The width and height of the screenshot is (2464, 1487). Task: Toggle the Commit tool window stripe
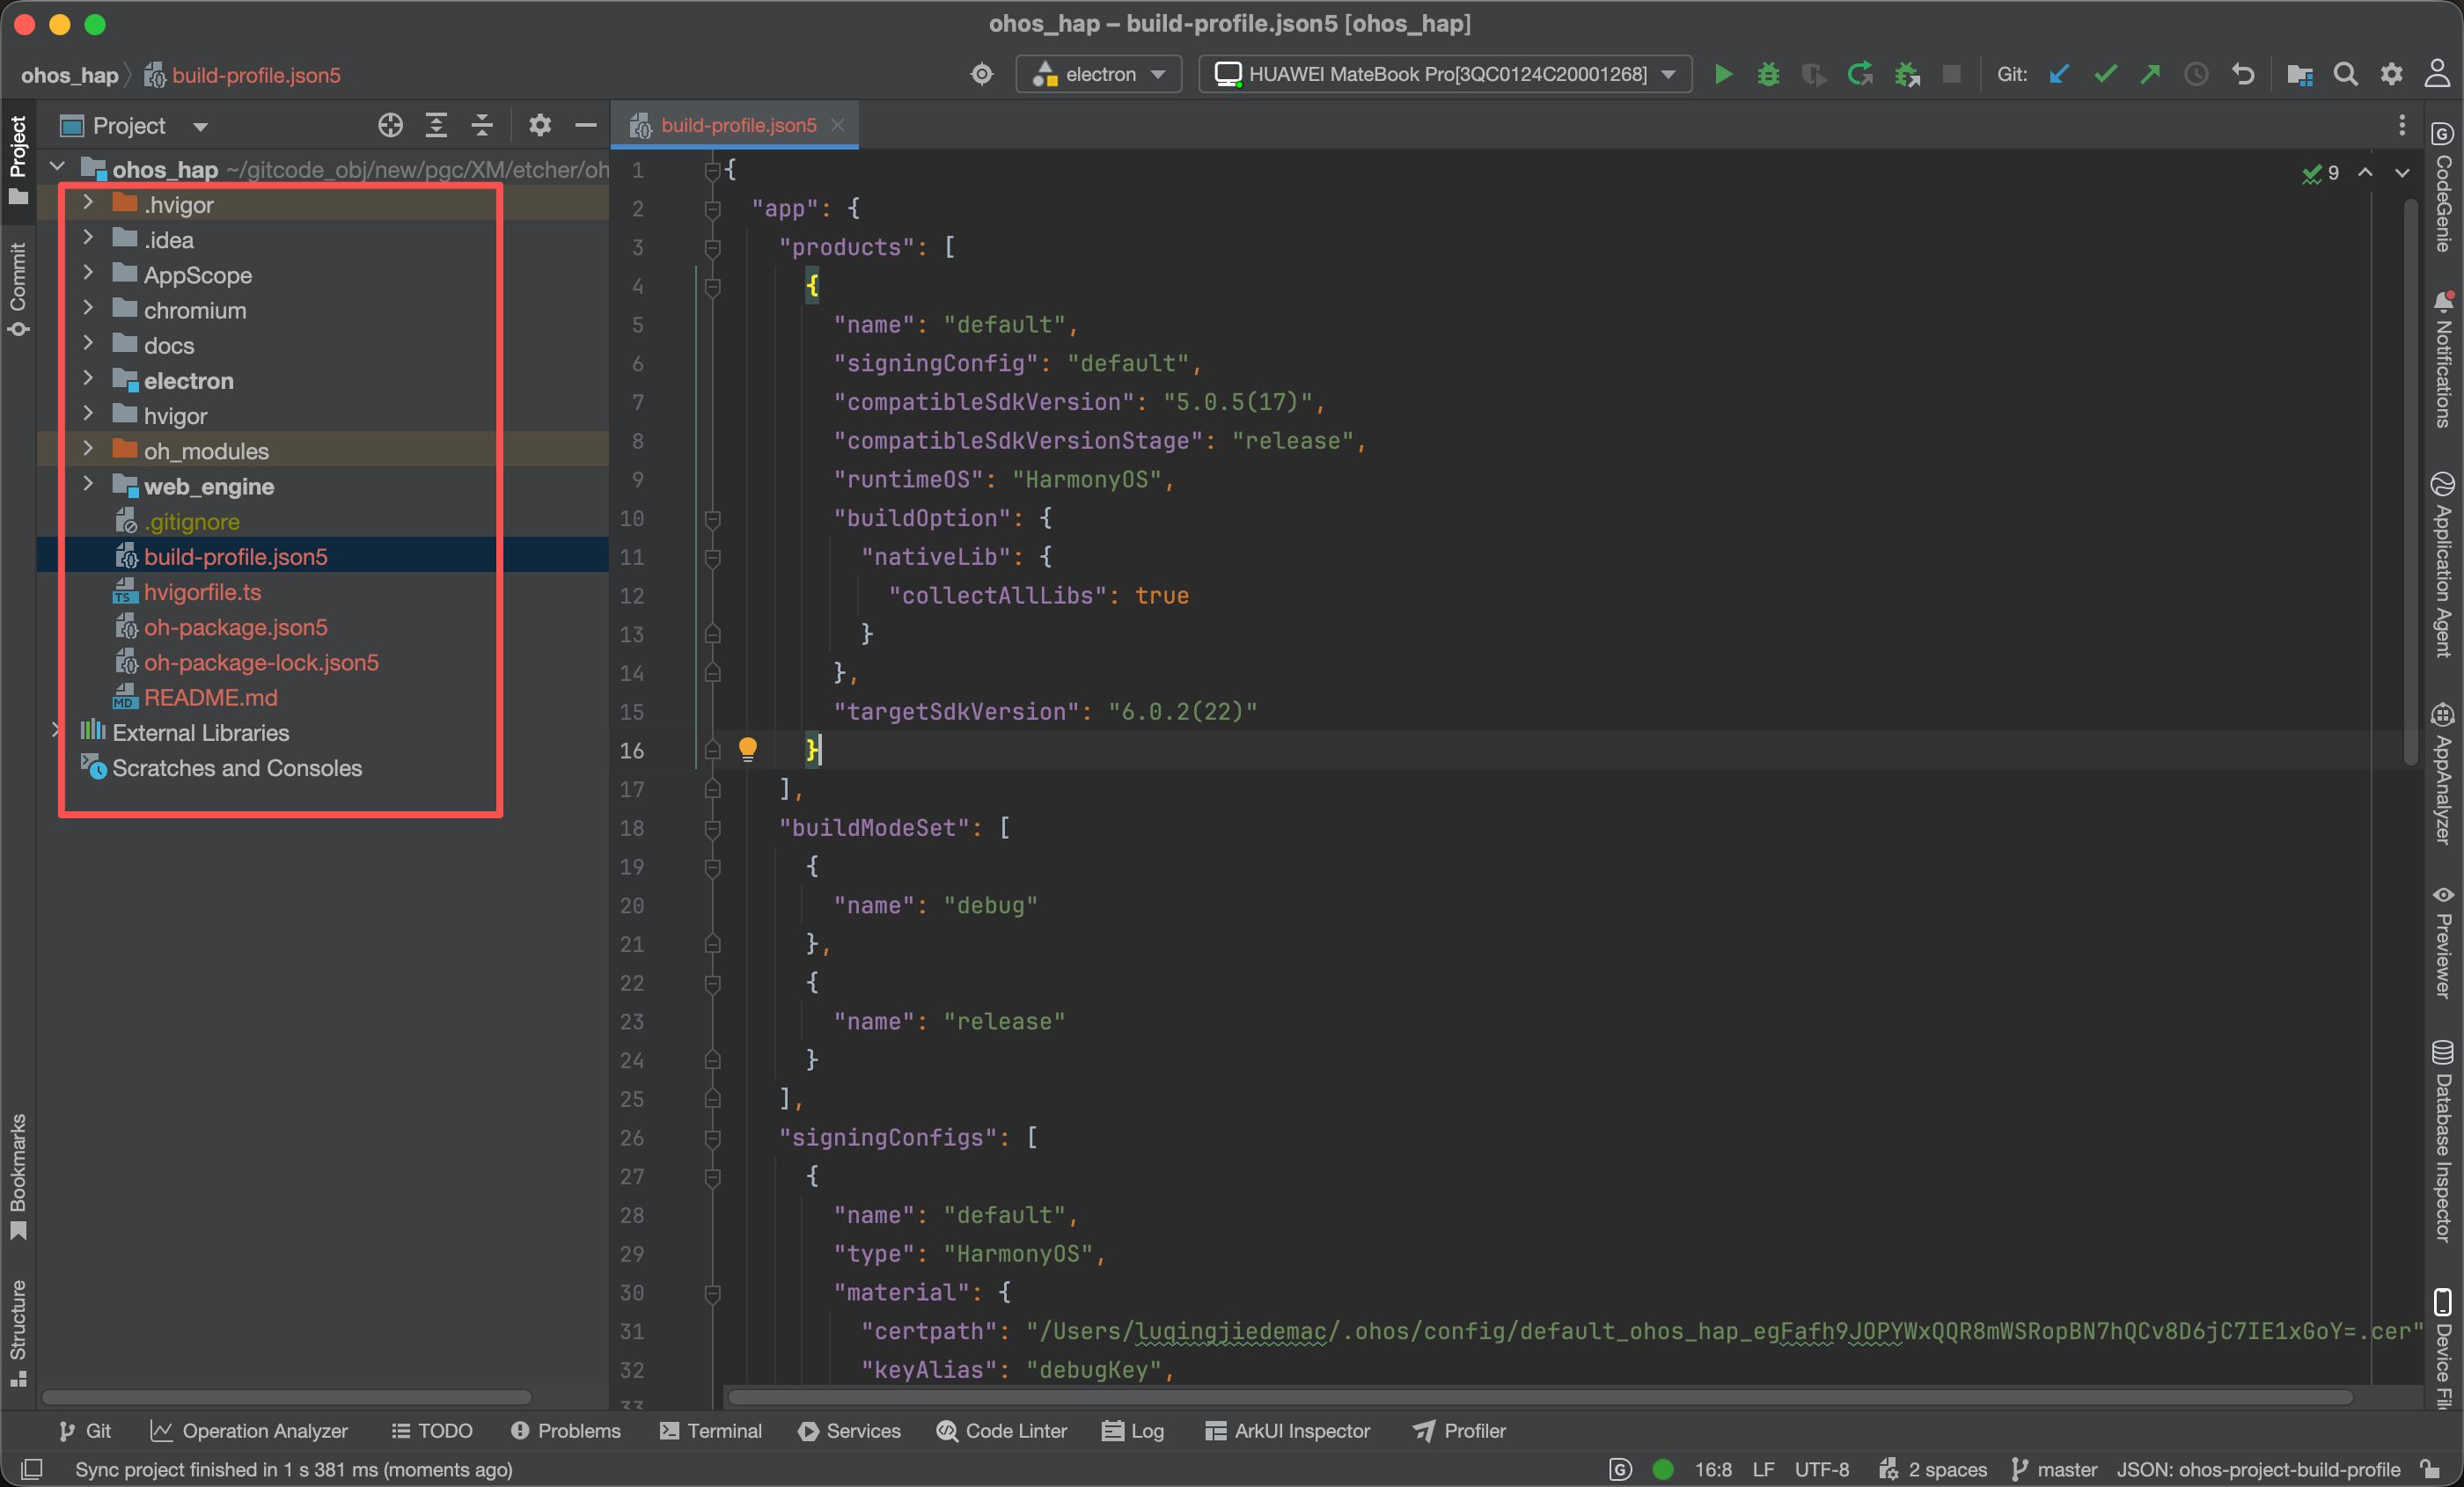18,289
